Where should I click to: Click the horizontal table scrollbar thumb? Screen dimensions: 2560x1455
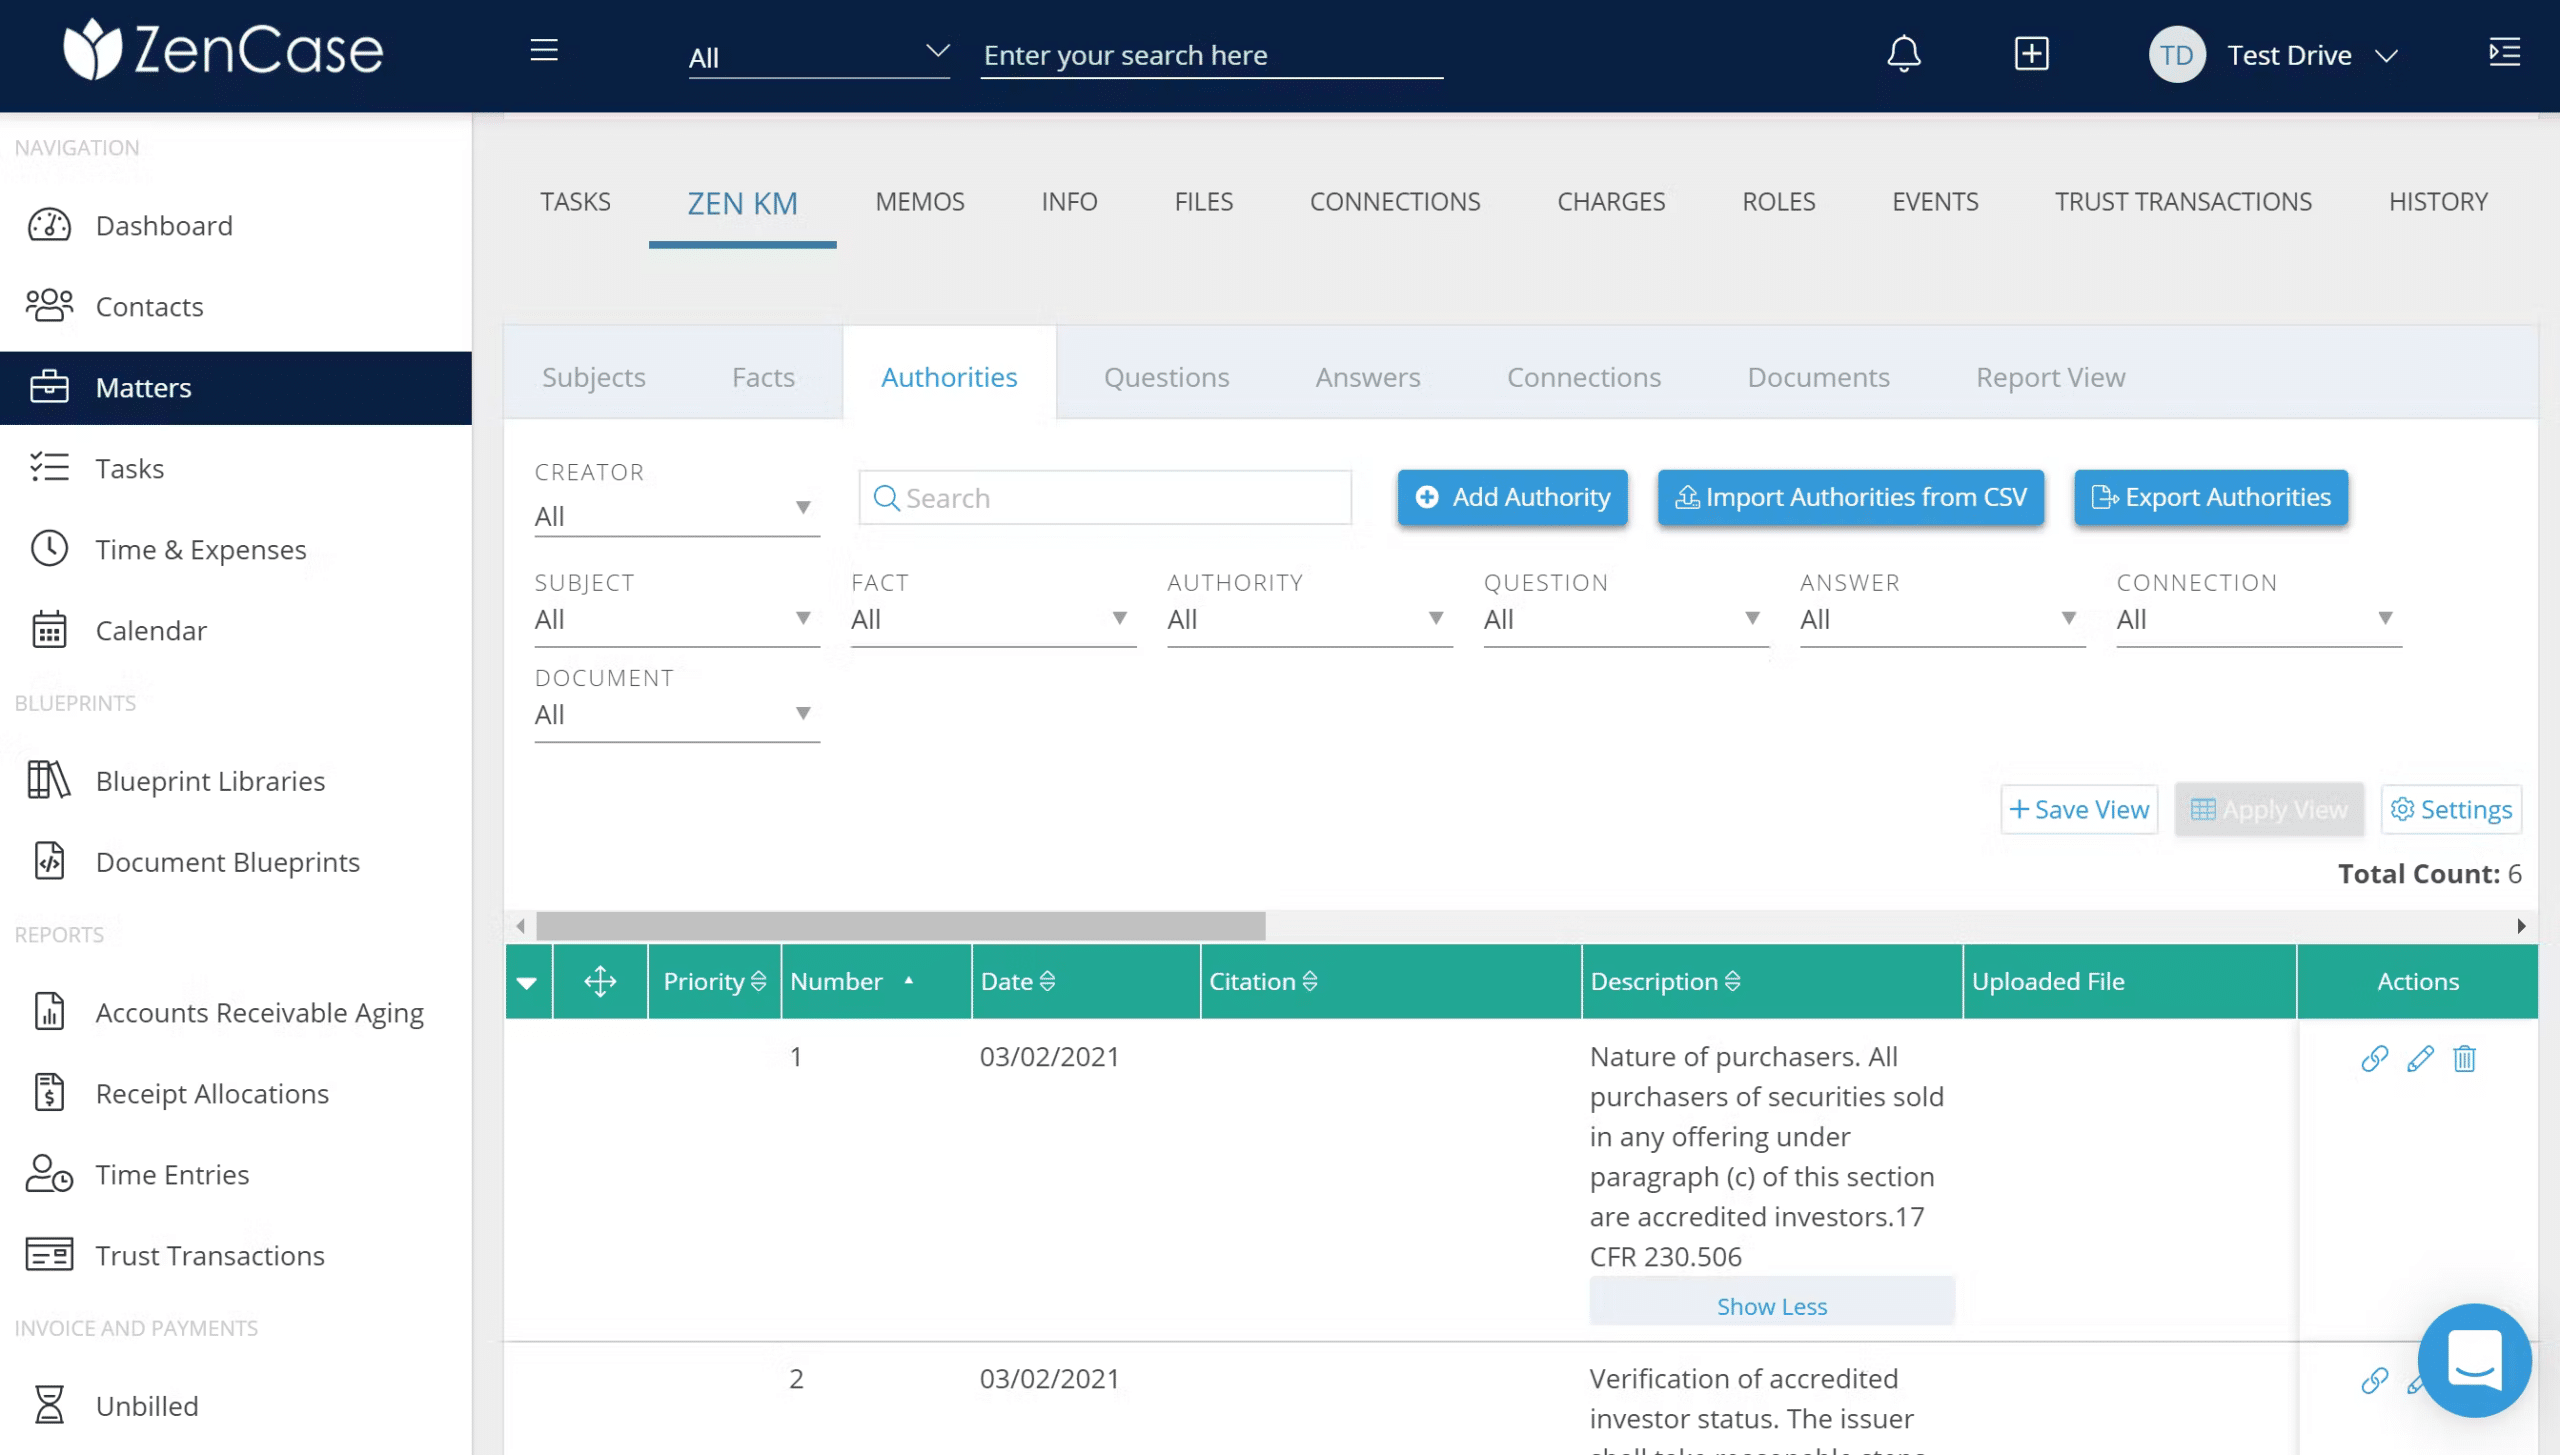pos(900,926)
